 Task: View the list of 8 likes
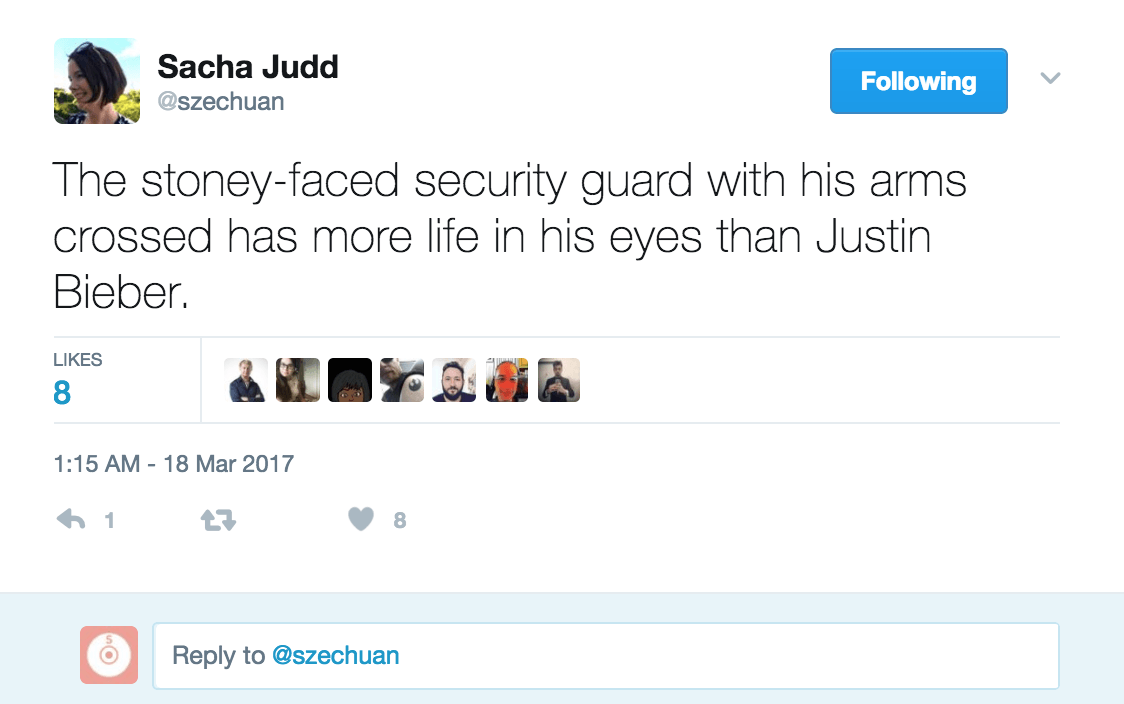click(62, 393)
